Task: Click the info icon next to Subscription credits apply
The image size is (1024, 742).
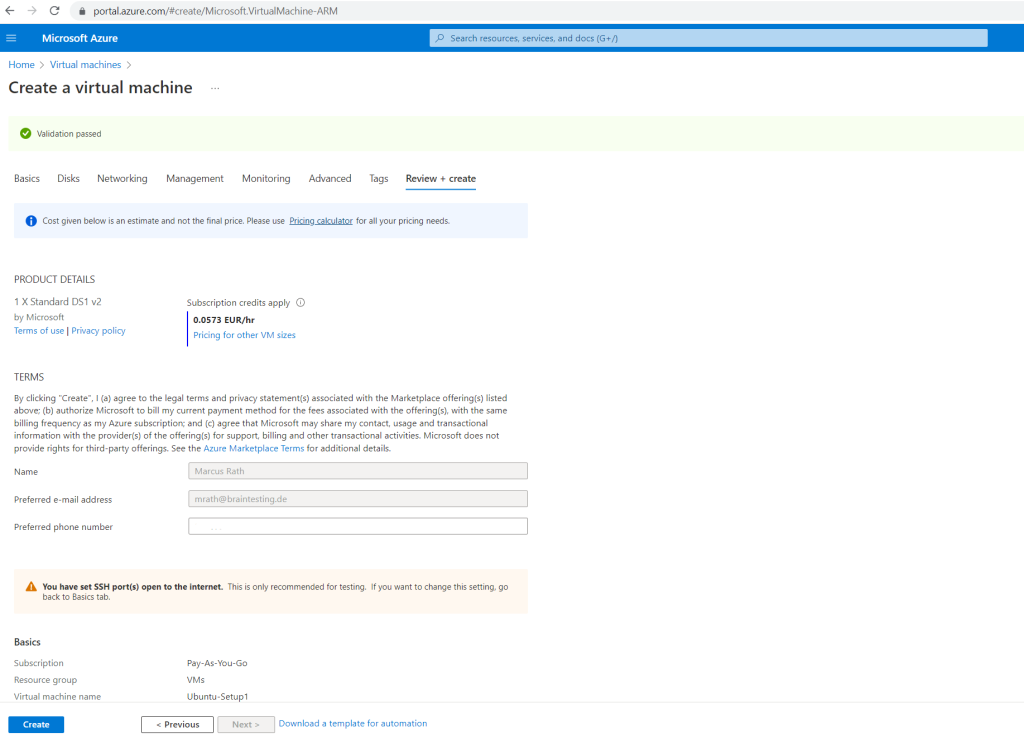Action: point(300,302)
